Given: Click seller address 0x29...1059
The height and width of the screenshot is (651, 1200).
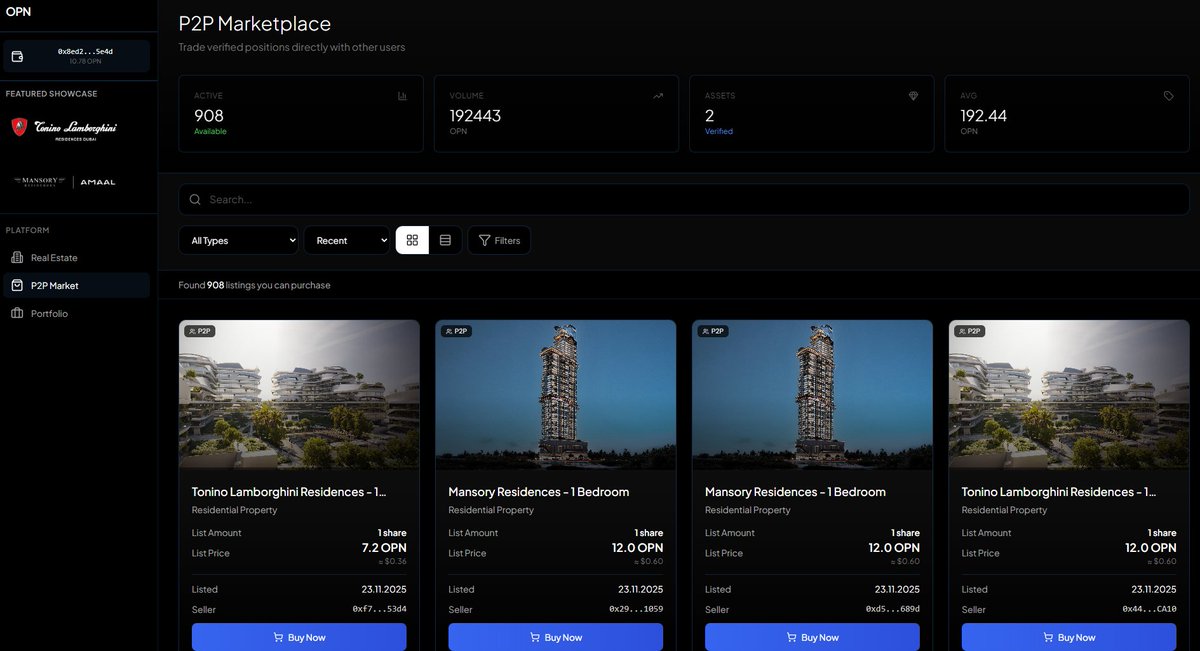Looking at the screenshot, I should pyautogui.click(x=636, y=609).
